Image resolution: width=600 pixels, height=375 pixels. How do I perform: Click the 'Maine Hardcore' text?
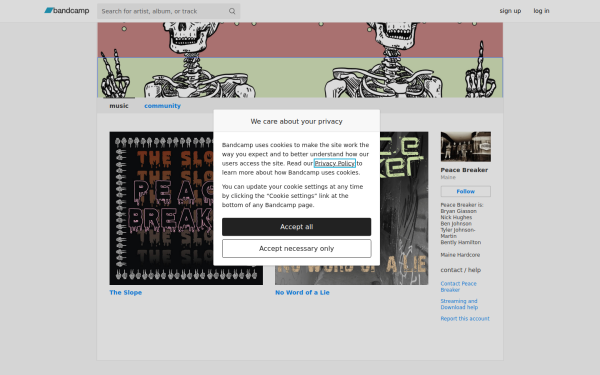coord(460,255)
